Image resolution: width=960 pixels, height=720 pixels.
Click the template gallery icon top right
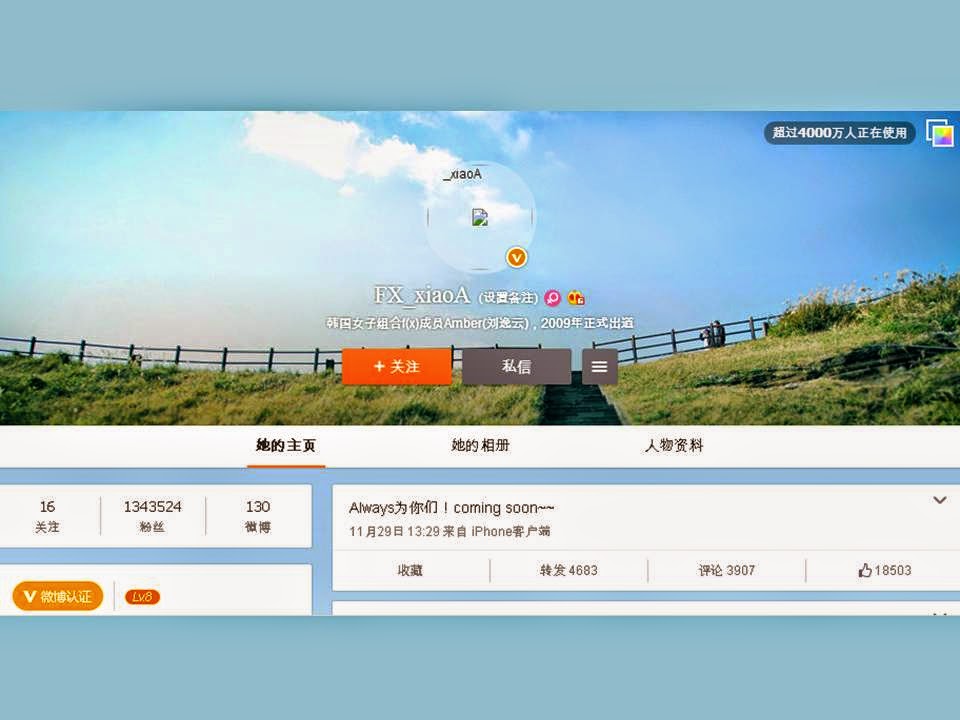tap(940, 133)
